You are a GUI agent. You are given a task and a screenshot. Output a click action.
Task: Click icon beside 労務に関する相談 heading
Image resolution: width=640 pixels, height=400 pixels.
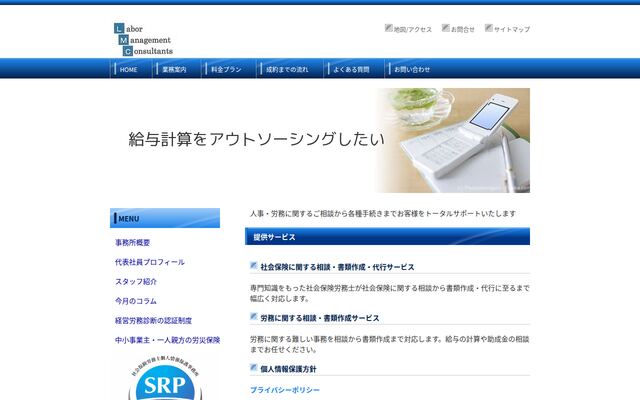click(x=253, y=317)
